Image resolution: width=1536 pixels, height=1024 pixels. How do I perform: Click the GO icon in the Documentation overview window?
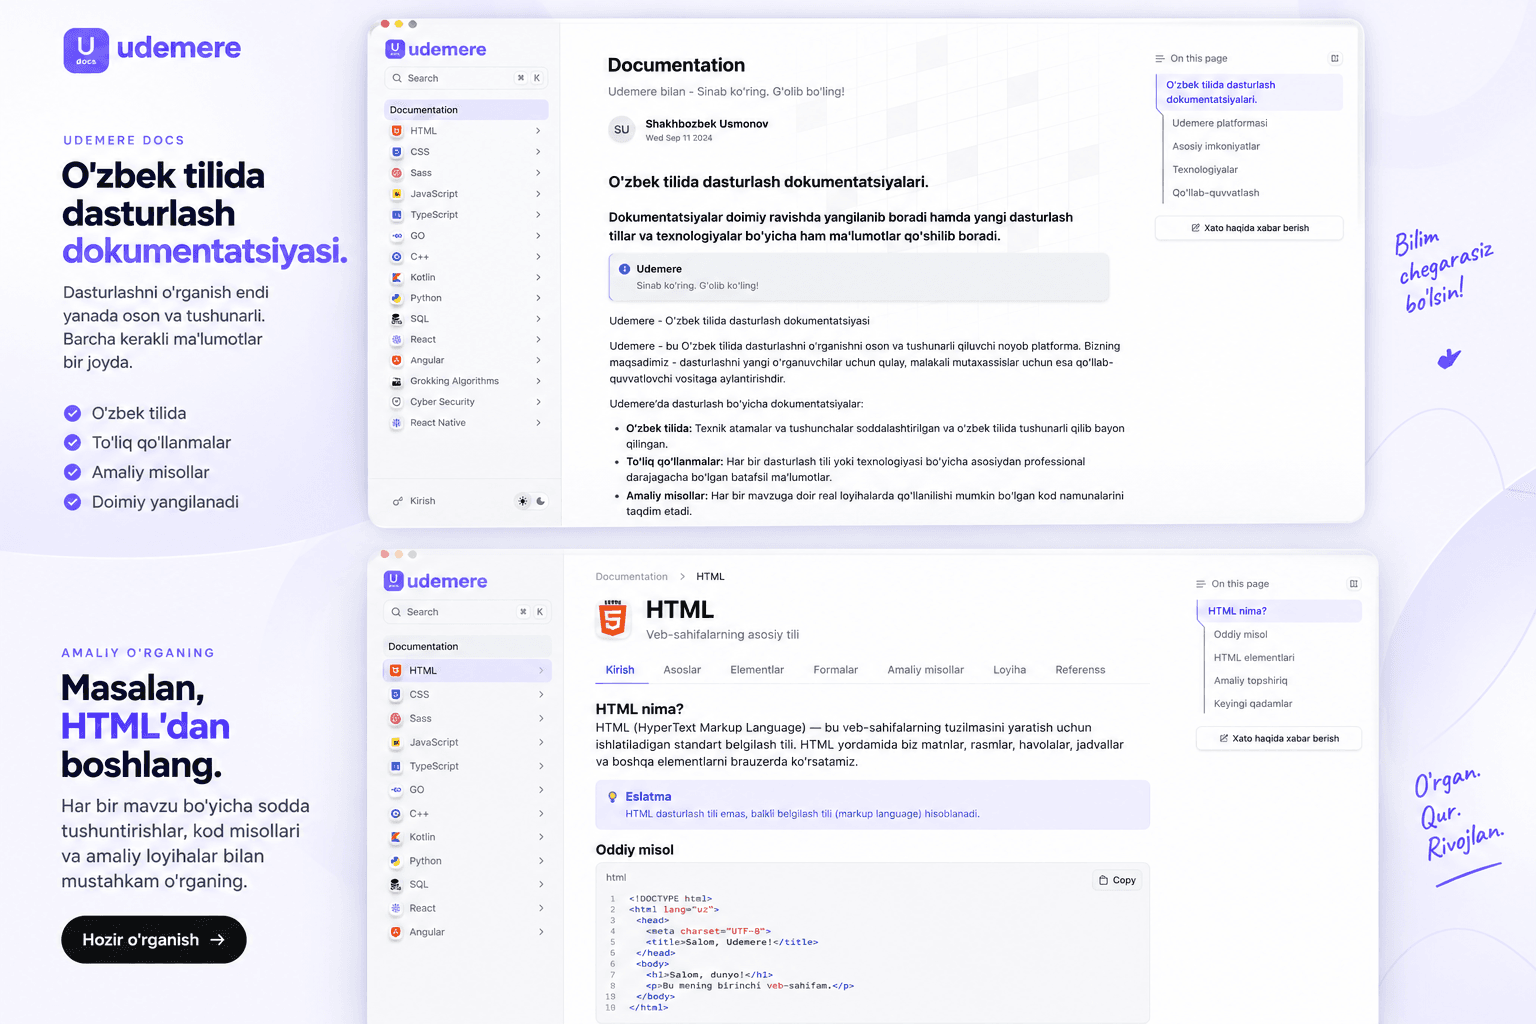[397, 236]
